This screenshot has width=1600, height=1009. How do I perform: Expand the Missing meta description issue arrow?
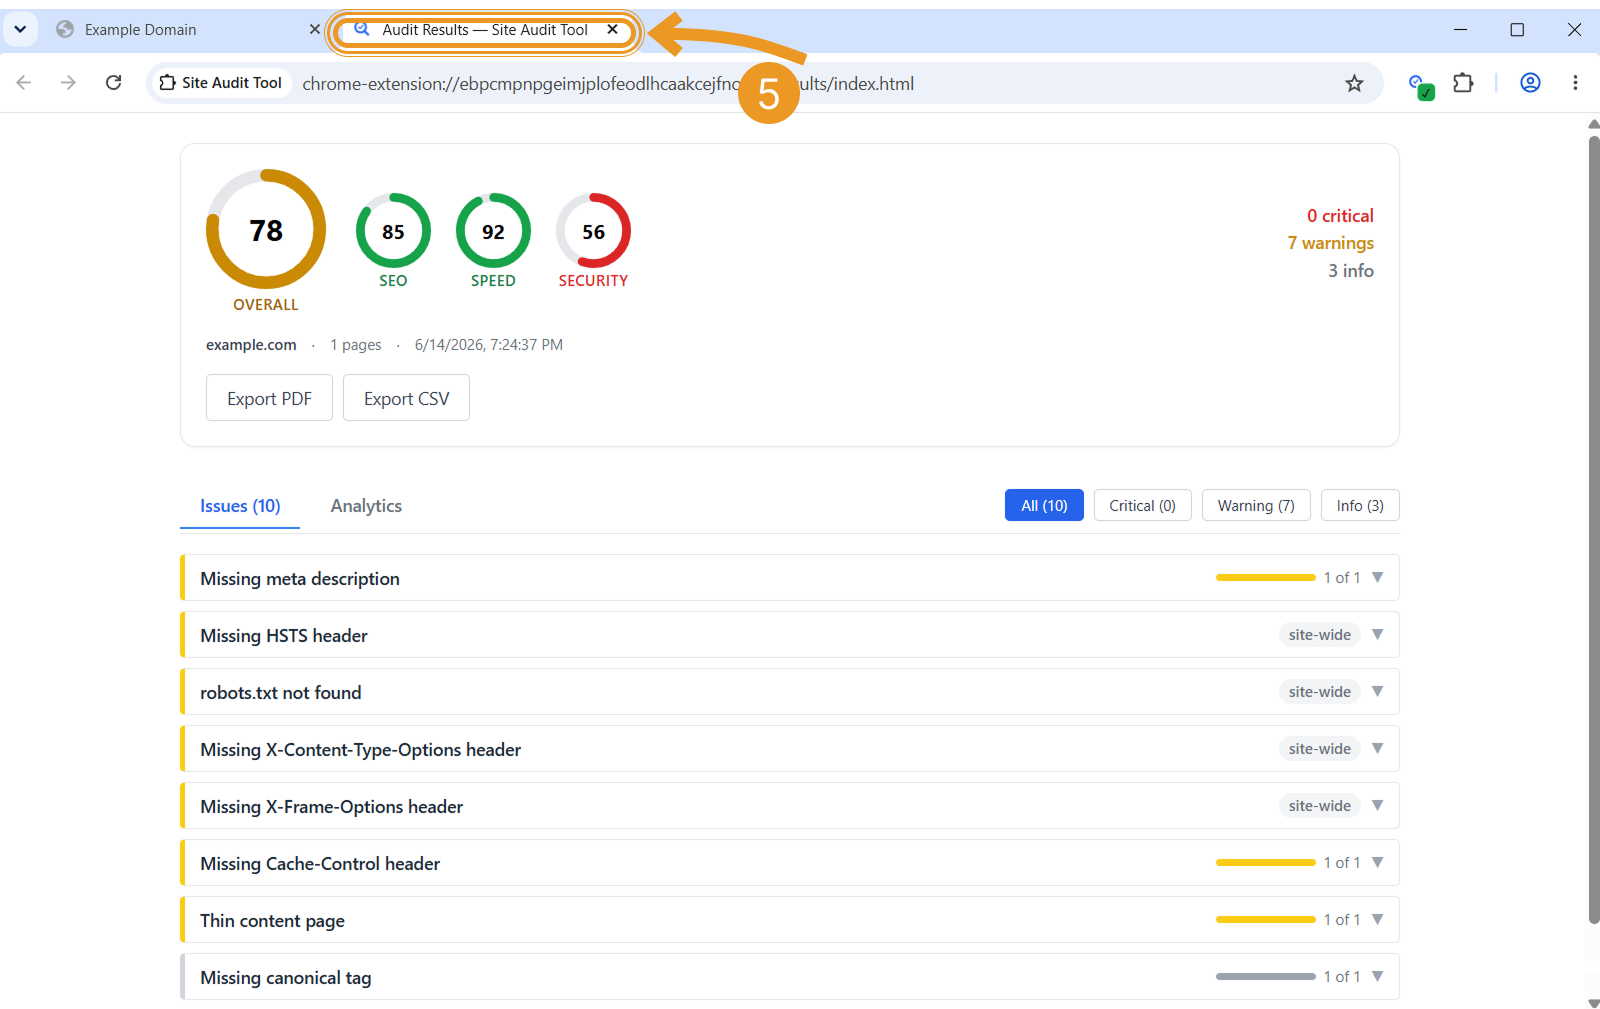click(1377, 578)
